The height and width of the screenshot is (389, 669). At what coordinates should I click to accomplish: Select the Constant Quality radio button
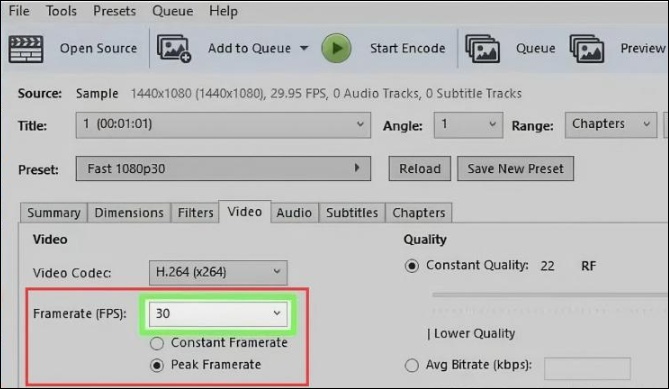click(412, 266)
